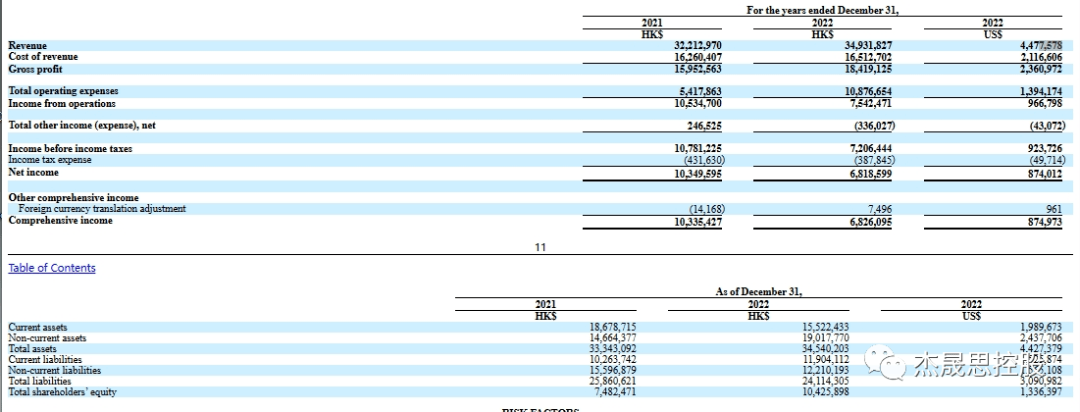
Task: Select the Net income row label
Action: pos(33,172)
